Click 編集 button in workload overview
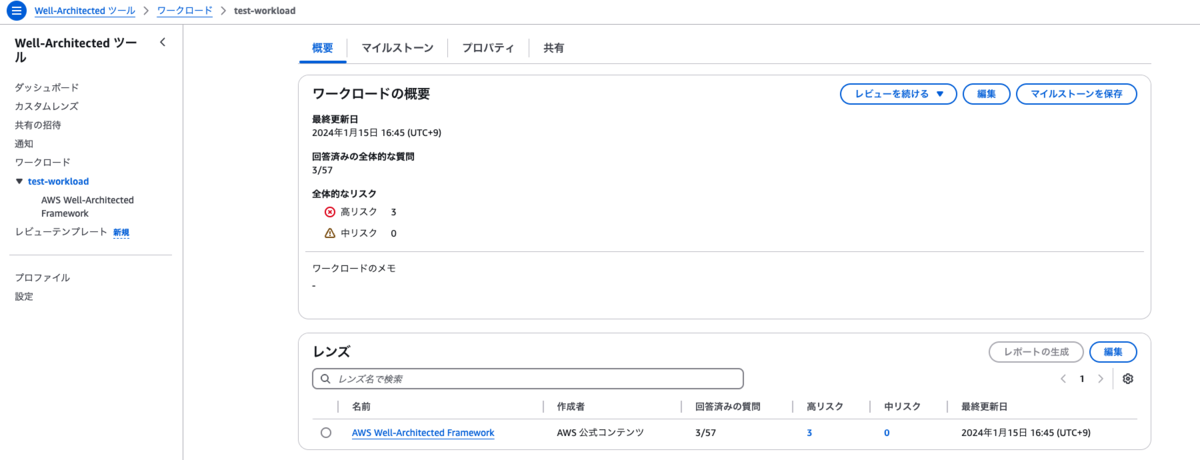Screen dimensions: 1200x460 click(987, 94)
